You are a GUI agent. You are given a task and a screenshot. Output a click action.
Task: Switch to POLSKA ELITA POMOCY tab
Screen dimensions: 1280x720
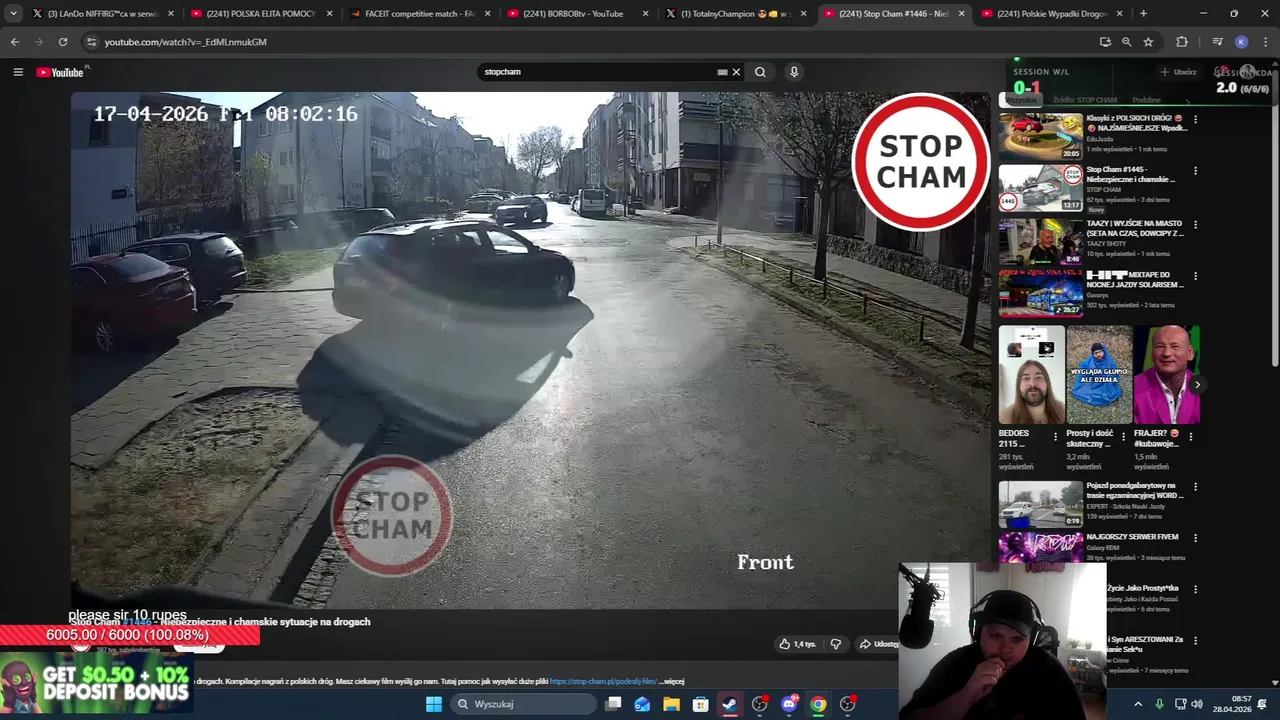click(x=260, y=14)
